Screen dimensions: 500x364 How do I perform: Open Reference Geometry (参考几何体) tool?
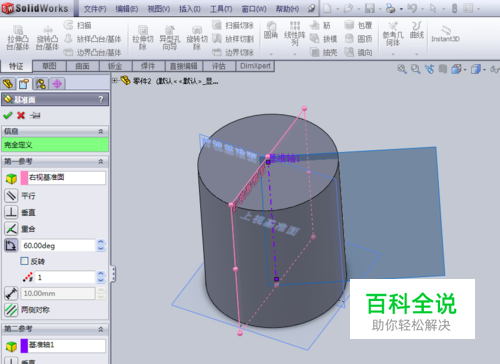(x=393, y=34)
